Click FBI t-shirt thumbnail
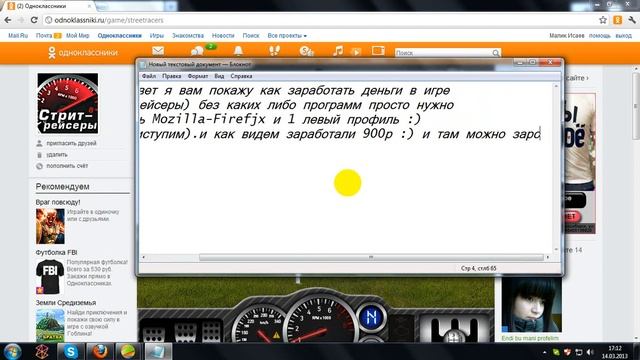The width and height of the screenshot is (640, 360). tap(50, 277)
